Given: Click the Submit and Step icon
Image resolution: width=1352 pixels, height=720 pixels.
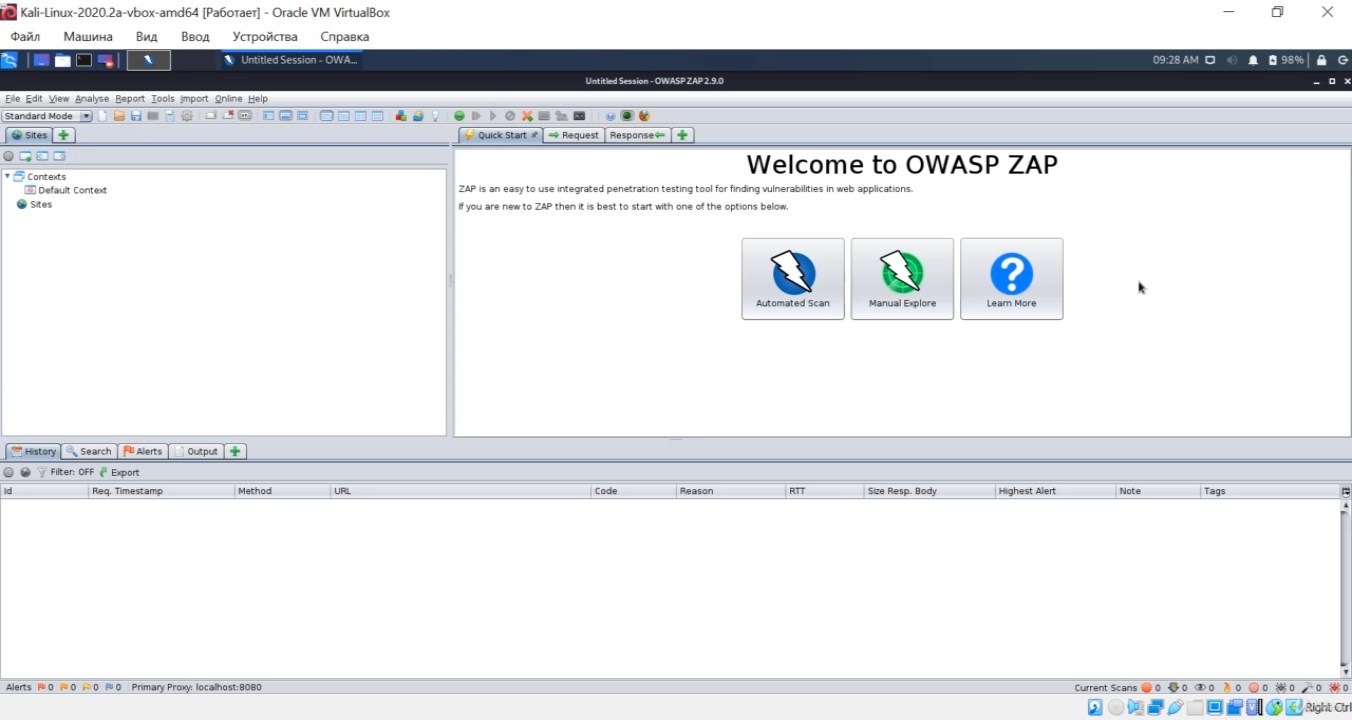Looking at the screenshot, I should tap(476, 116).
